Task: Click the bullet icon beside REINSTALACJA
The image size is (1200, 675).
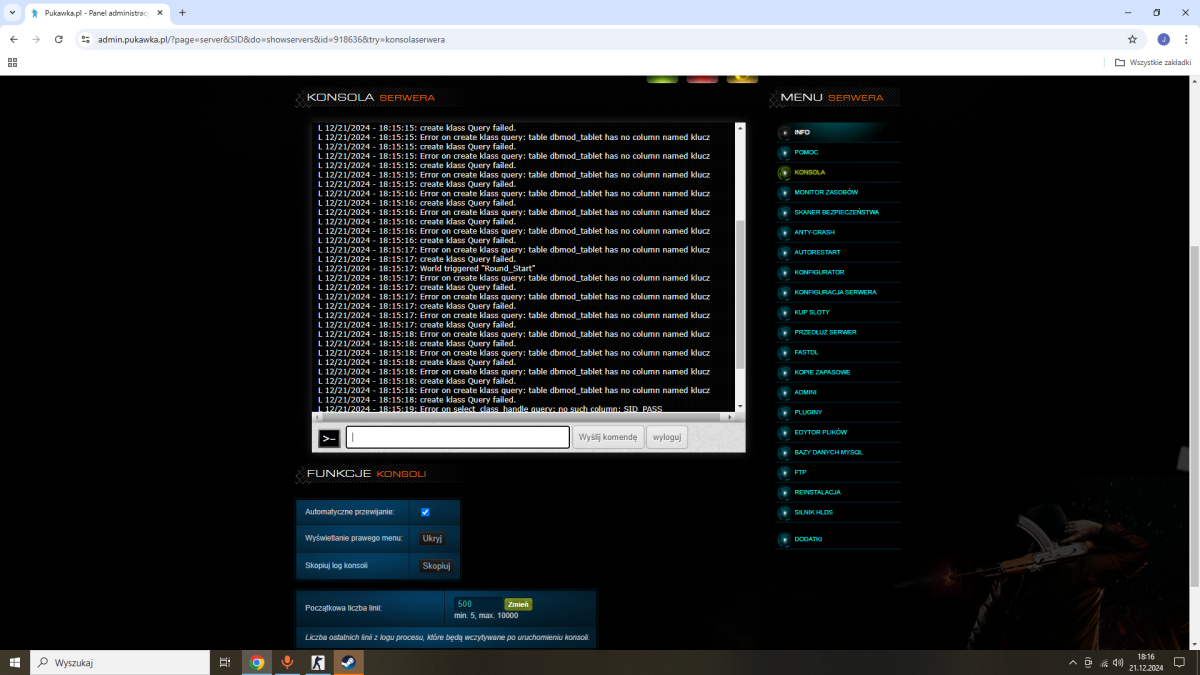Action: (x=784, y=492)
